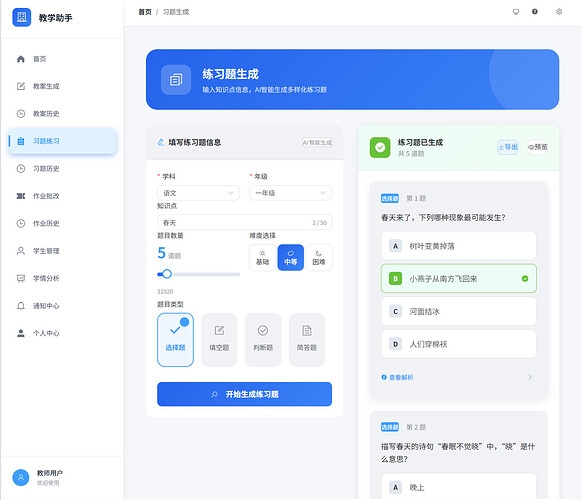Click the bell icon beside 通知中心

click(21, 306)
